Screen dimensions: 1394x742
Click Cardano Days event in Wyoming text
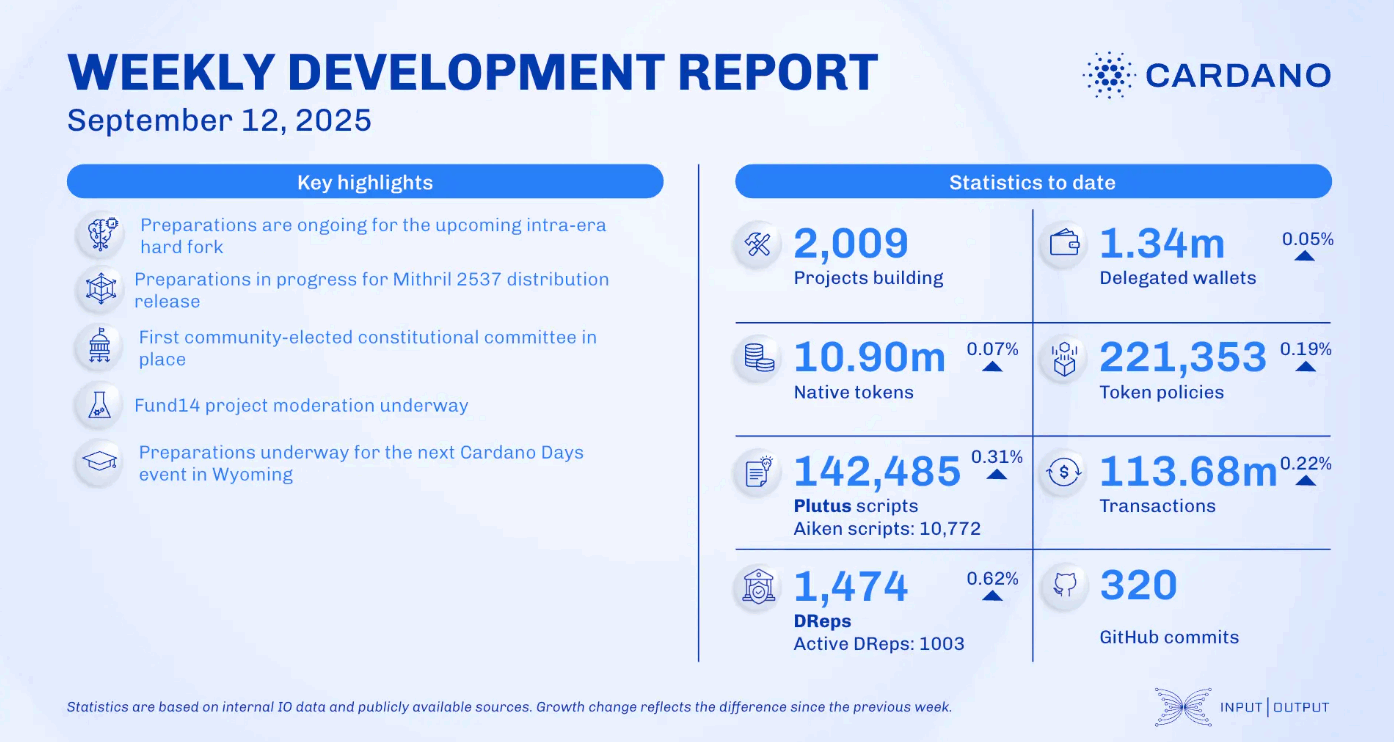click(361, 463)
